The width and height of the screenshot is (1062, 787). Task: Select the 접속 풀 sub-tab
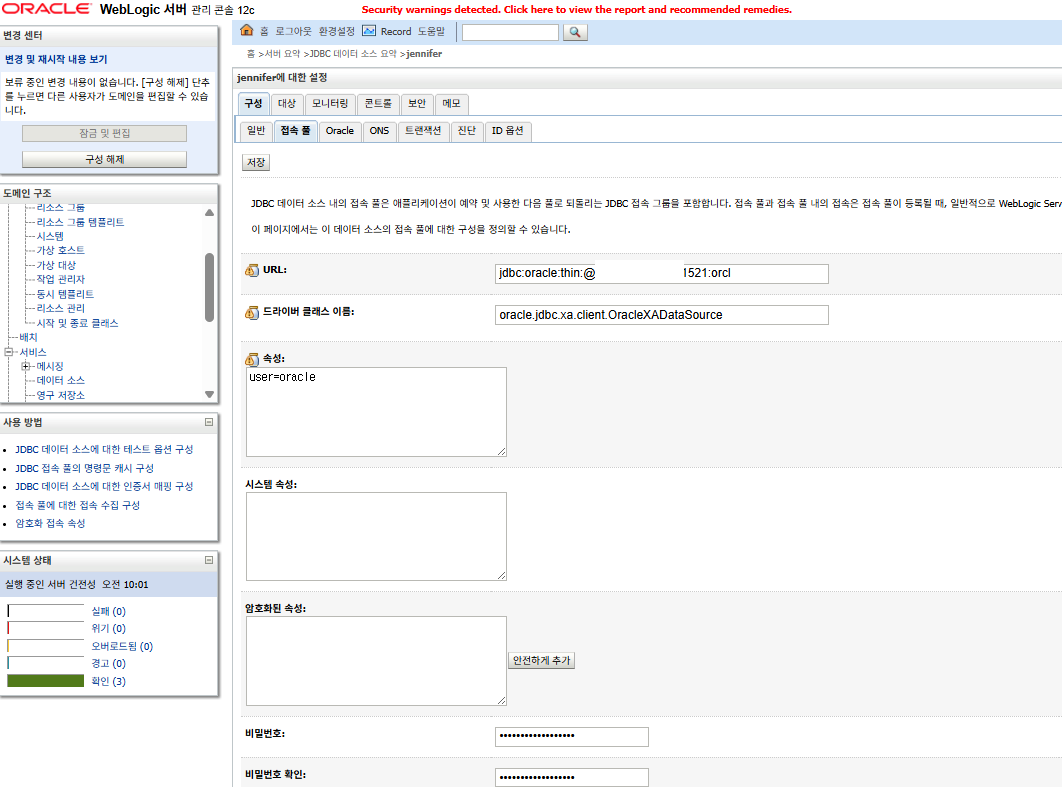click(295, 131)
